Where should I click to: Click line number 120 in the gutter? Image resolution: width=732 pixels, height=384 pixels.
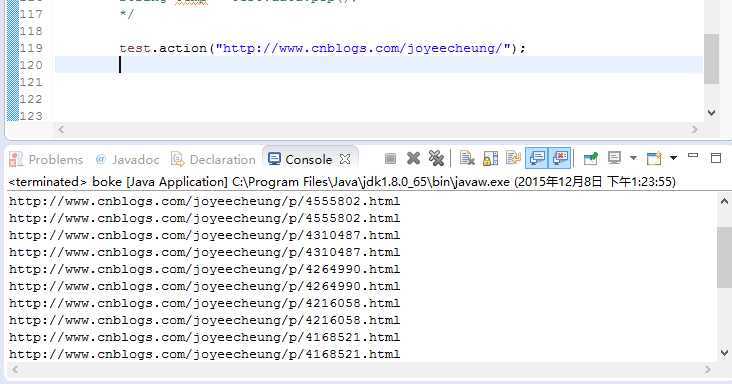click(31, 65)
